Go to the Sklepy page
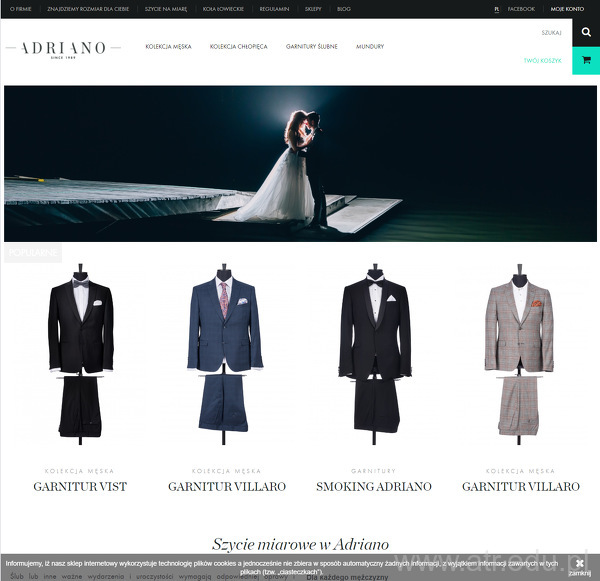Image resolution: width=600 pixels, height=581 pixels. click(x=313, y=9)
